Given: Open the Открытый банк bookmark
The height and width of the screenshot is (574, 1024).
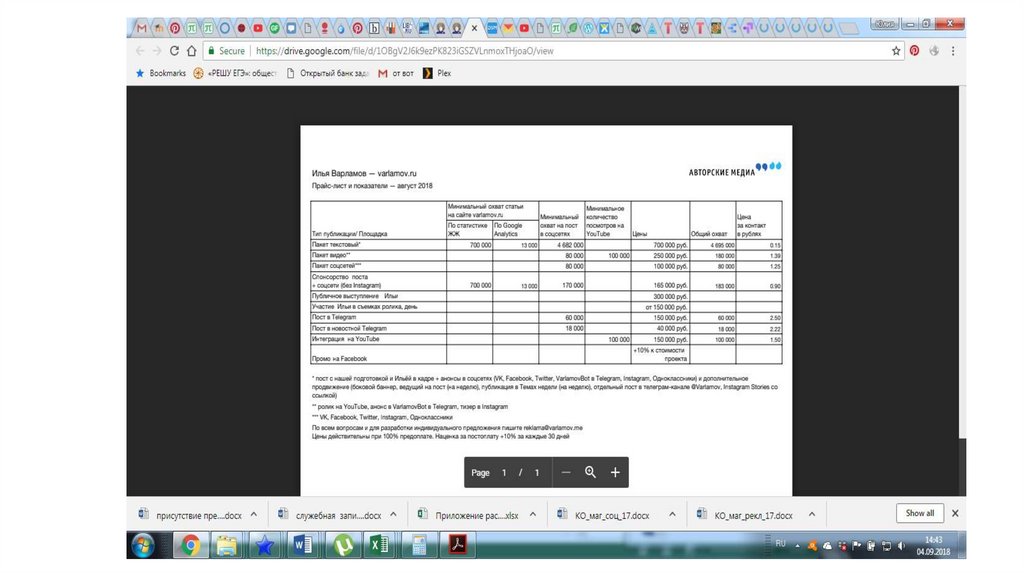Looking at the screenshot, I should point(328,73).
